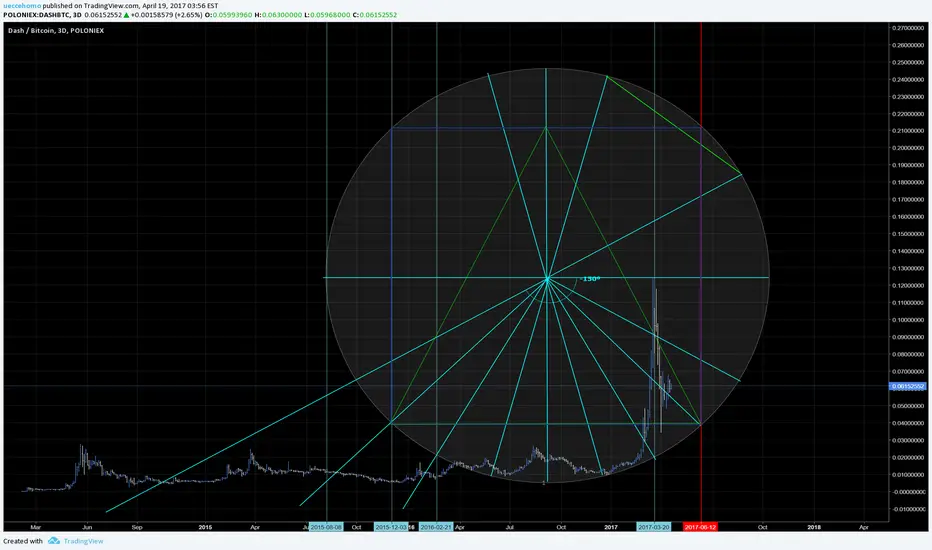This screenshot has width=932, height=550.
Task: Click the change value +0.00158579 (+2.65%)
Action: coord(166,15)
